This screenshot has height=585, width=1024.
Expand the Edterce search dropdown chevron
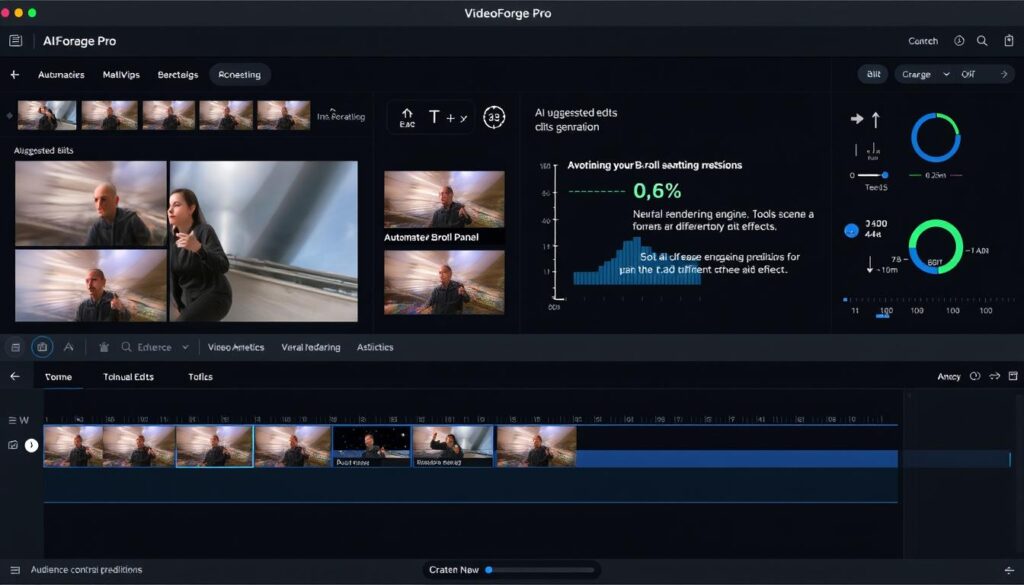pyautogui.click(x=185, y=347)
